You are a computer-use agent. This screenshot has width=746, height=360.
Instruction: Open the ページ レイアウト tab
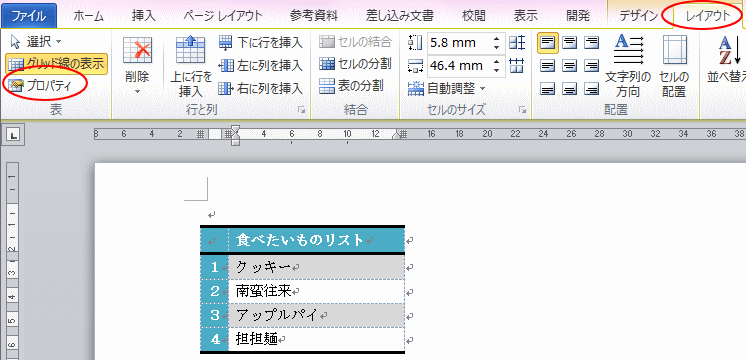[223, 16]
